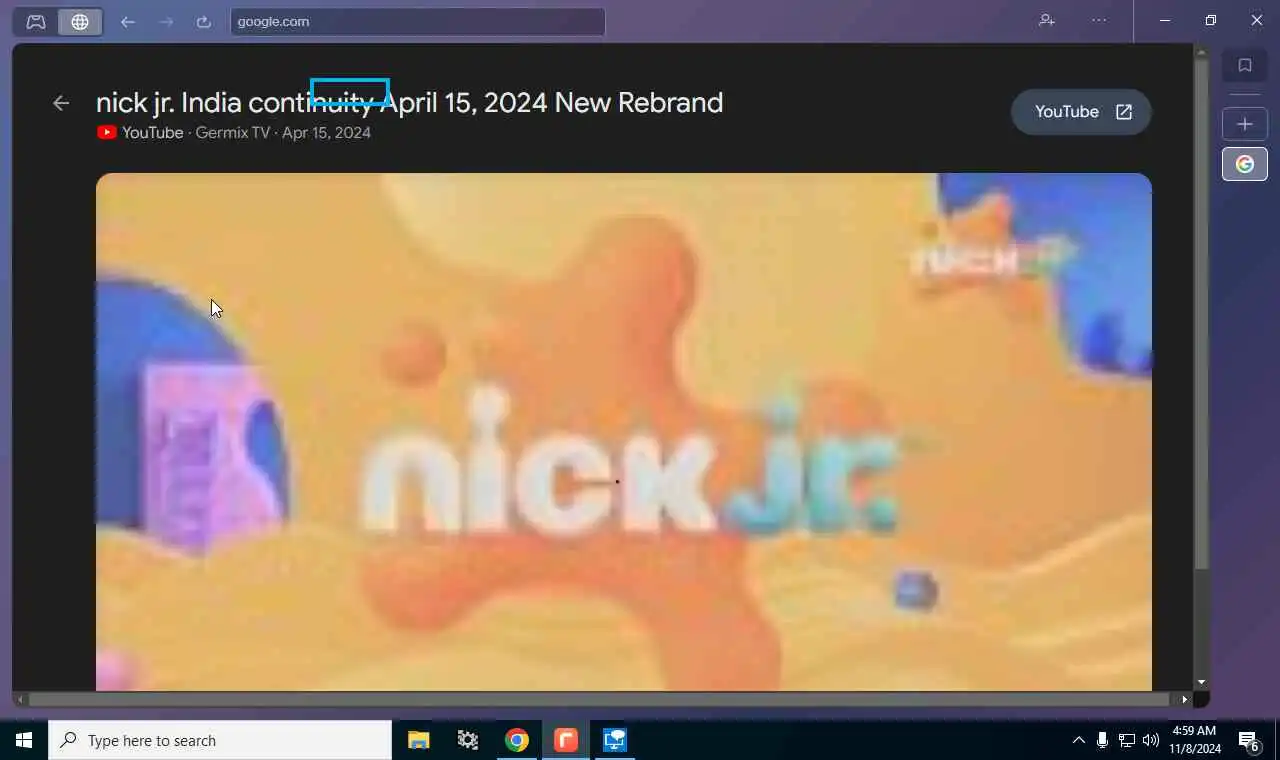Open Settings gear from taskbar

tap(468, 740)
